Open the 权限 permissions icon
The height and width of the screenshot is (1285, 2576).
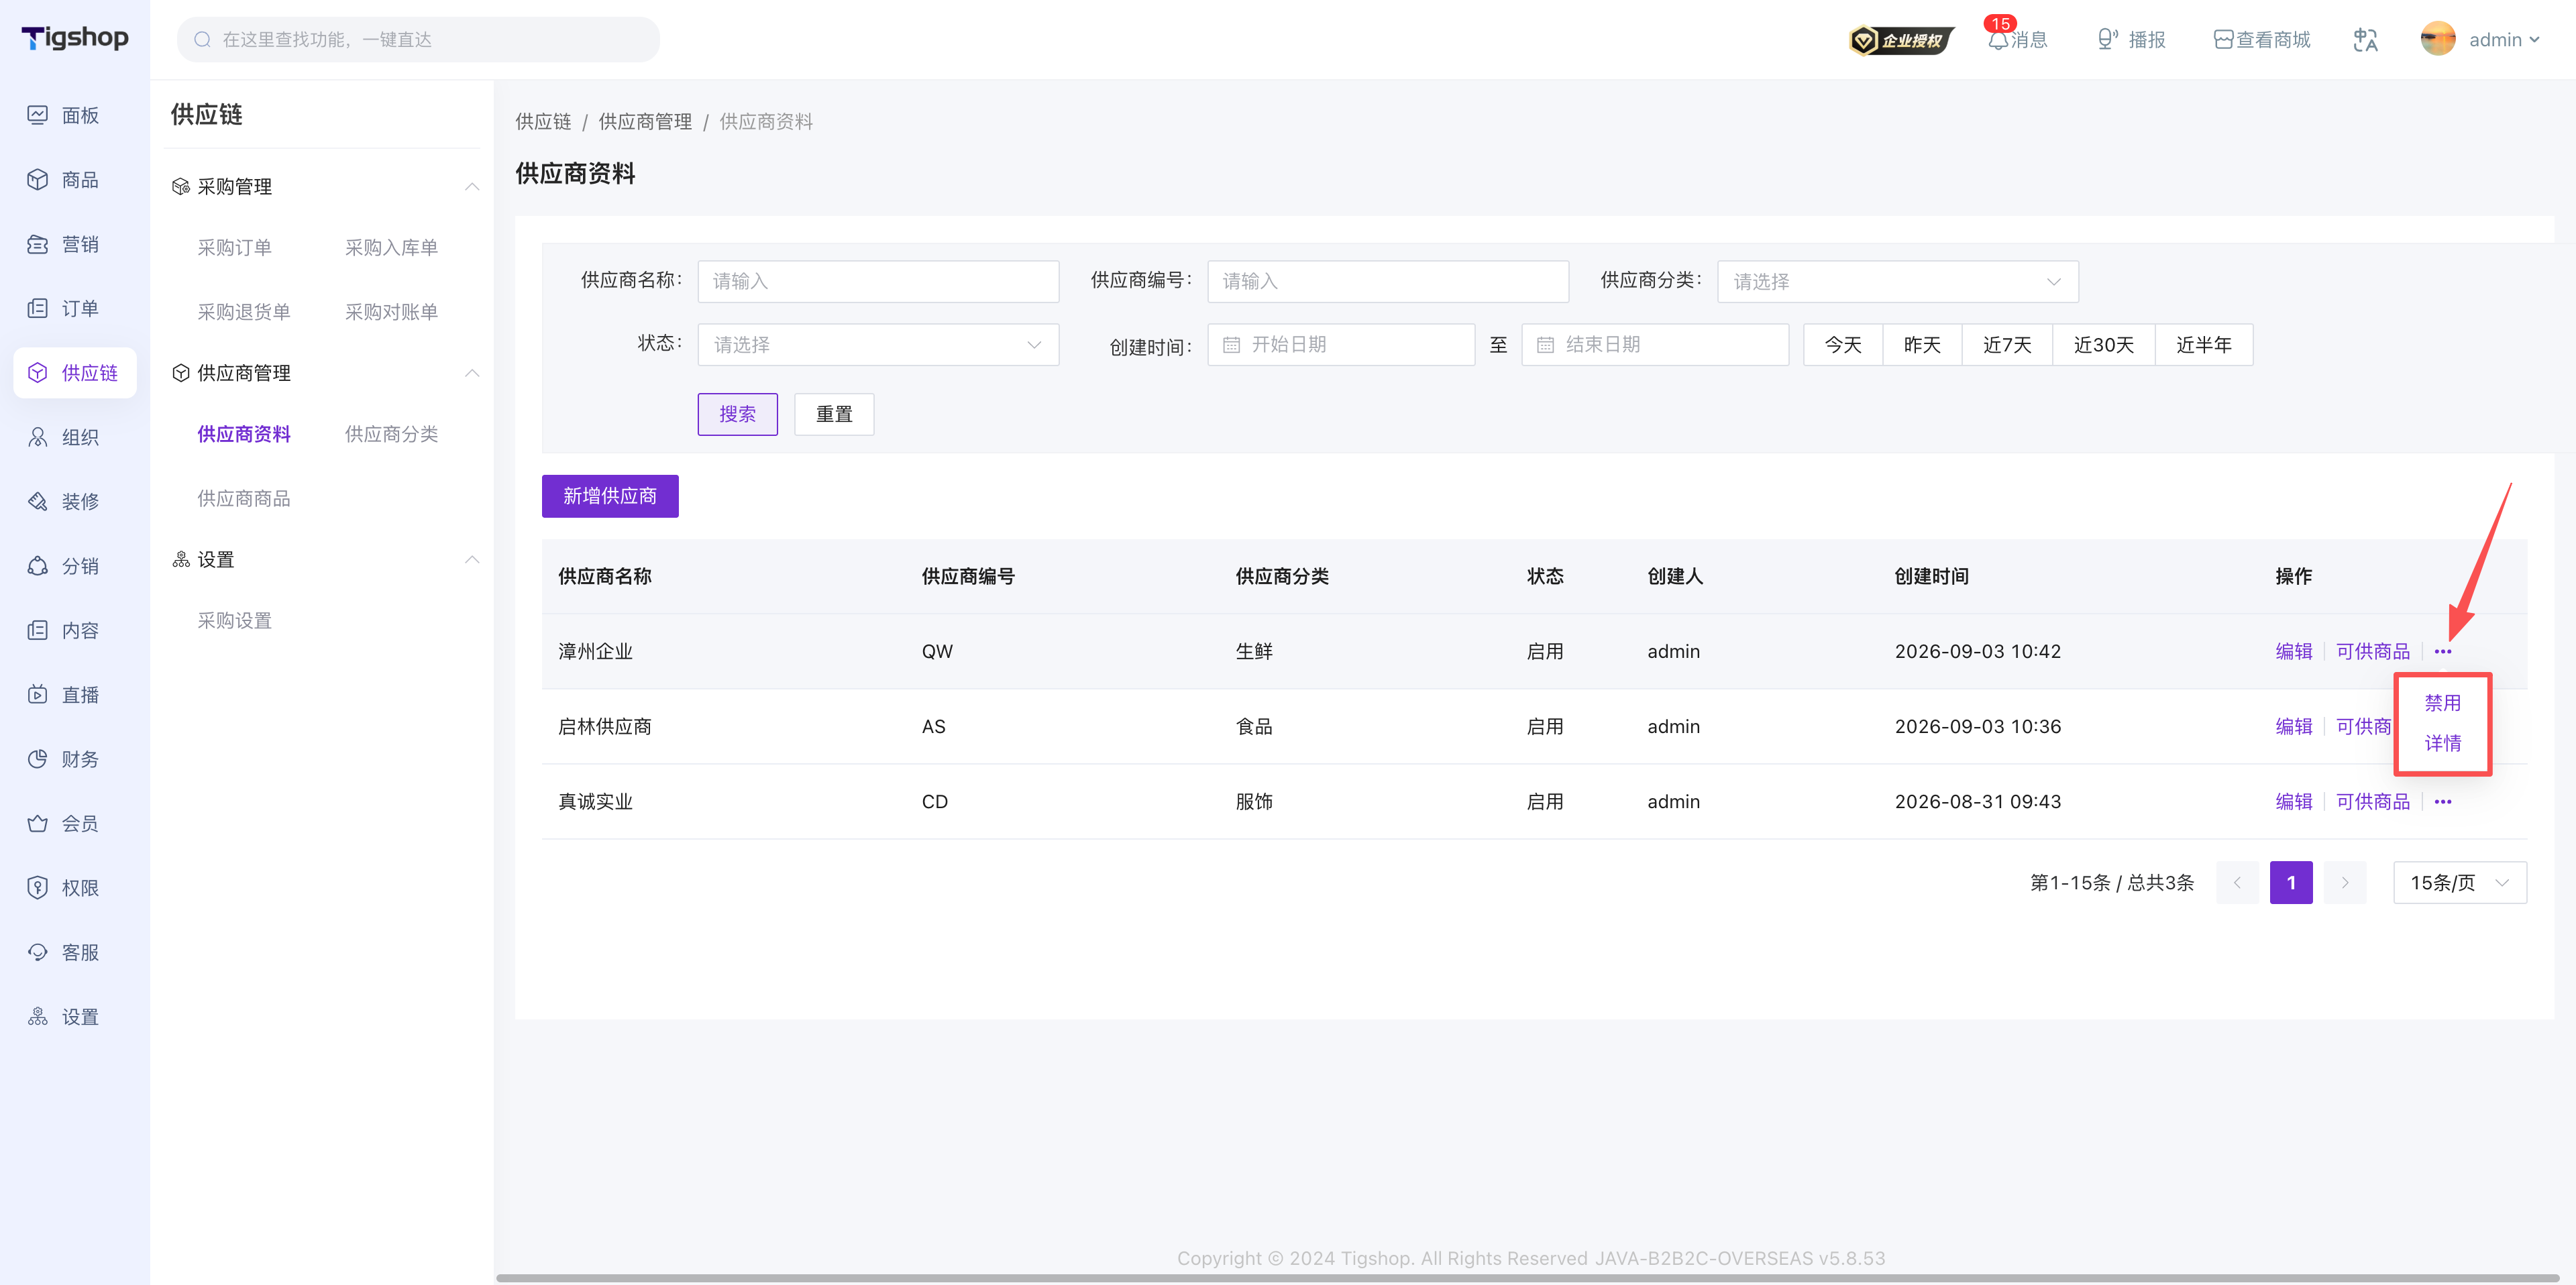coord(37,888)
